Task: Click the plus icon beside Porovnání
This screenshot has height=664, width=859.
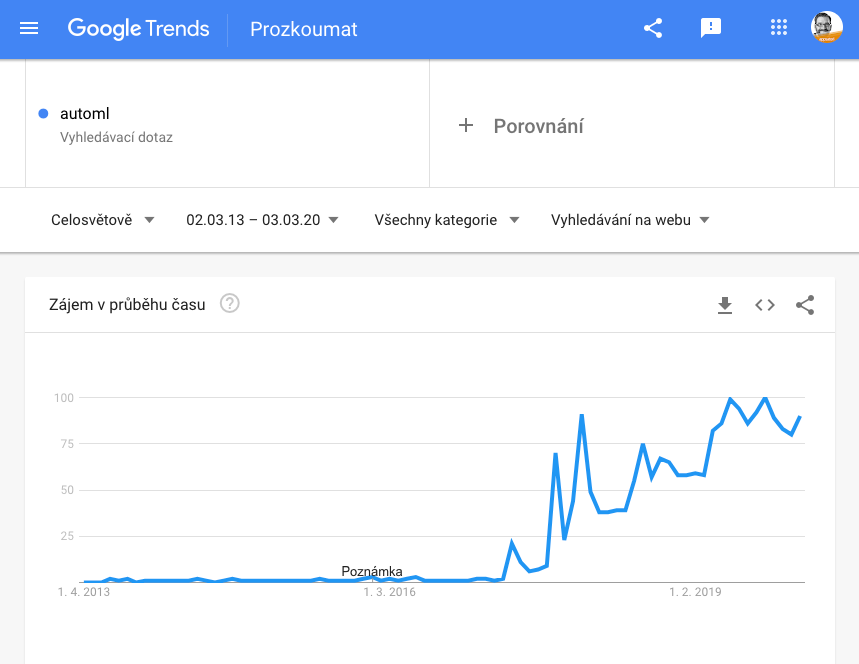Action: (466, 125)
